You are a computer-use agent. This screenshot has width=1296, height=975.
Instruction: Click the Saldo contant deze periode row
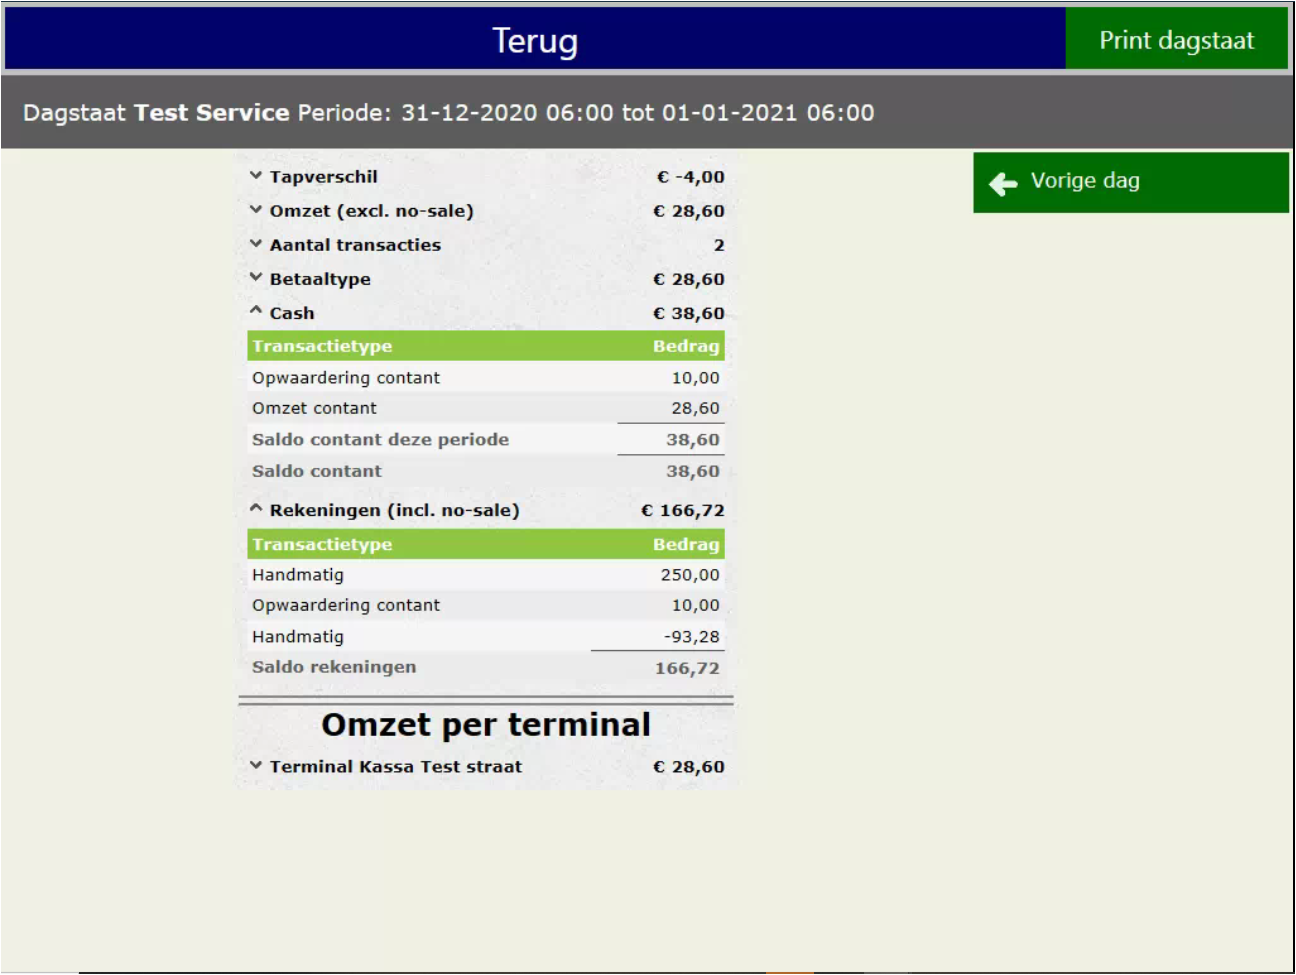pos(485,439)
